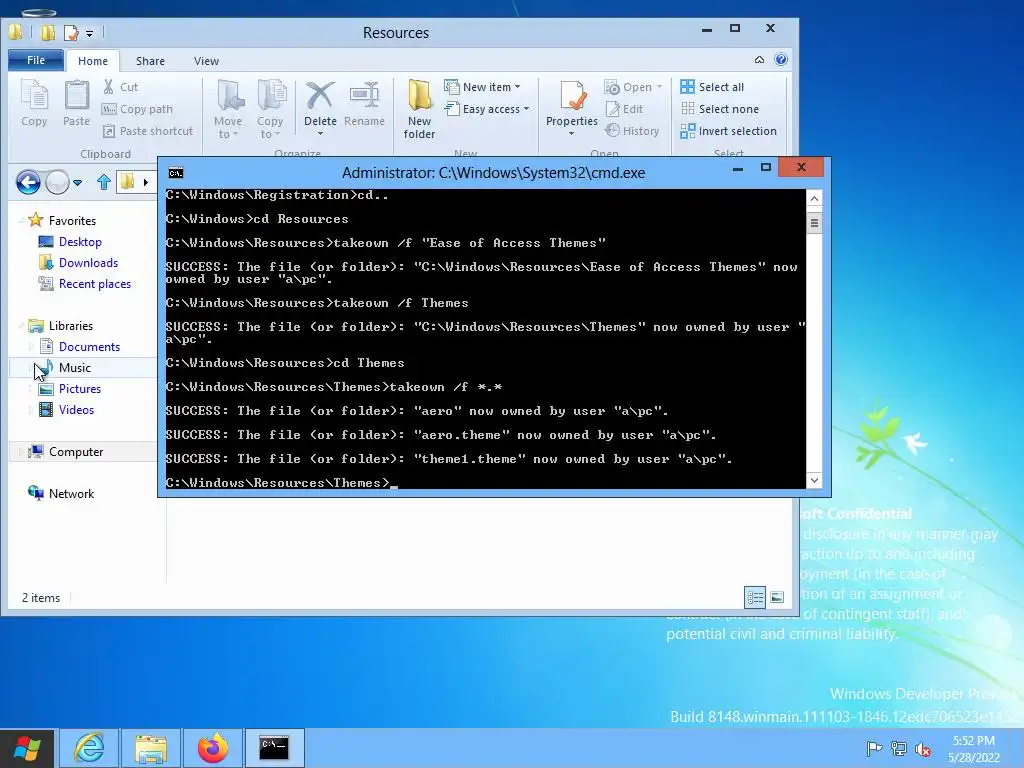Click Select none in ribbon

click(719, 109)
